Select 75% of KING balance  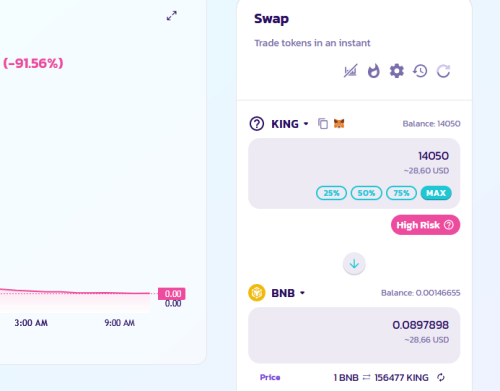(x=401, y=193)
